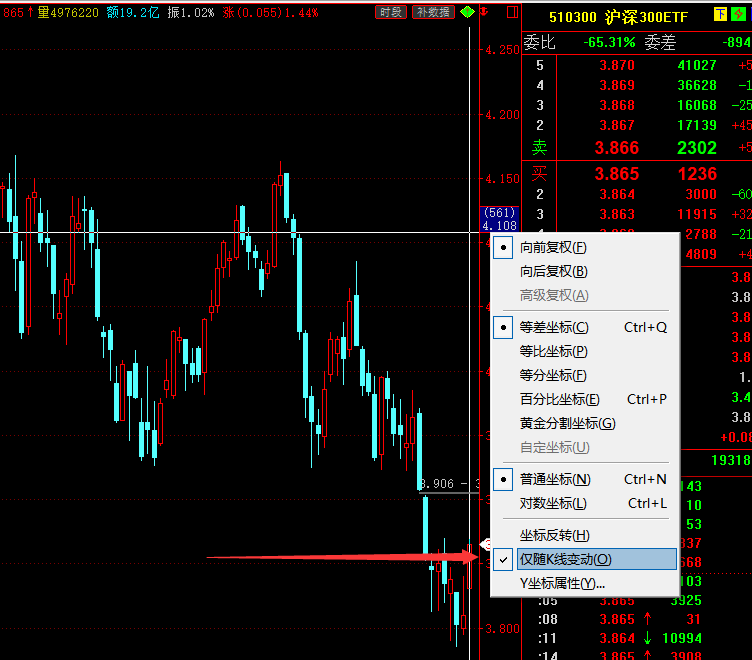
Task: Click the 涨(0.055)1.44% change value
Action: (x=270, y=12)
